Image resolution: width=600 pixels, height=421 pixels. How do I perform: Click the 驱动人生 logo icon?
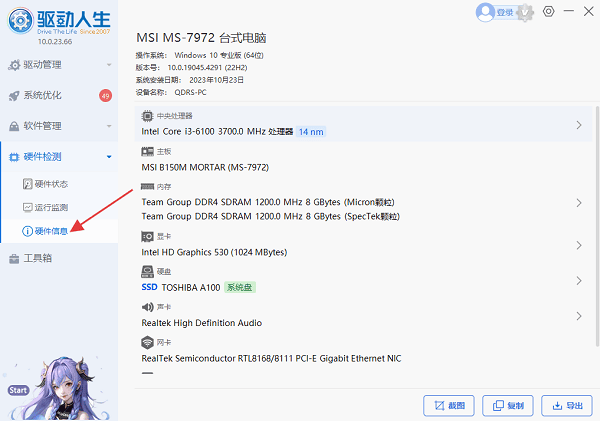coord(20,19)
